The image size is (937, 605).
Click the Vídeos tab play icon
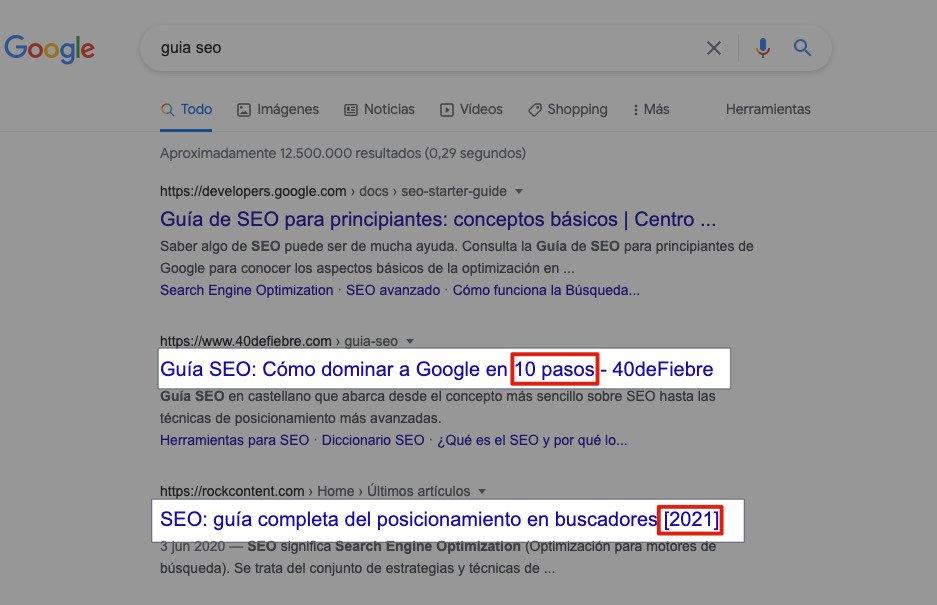446,110
